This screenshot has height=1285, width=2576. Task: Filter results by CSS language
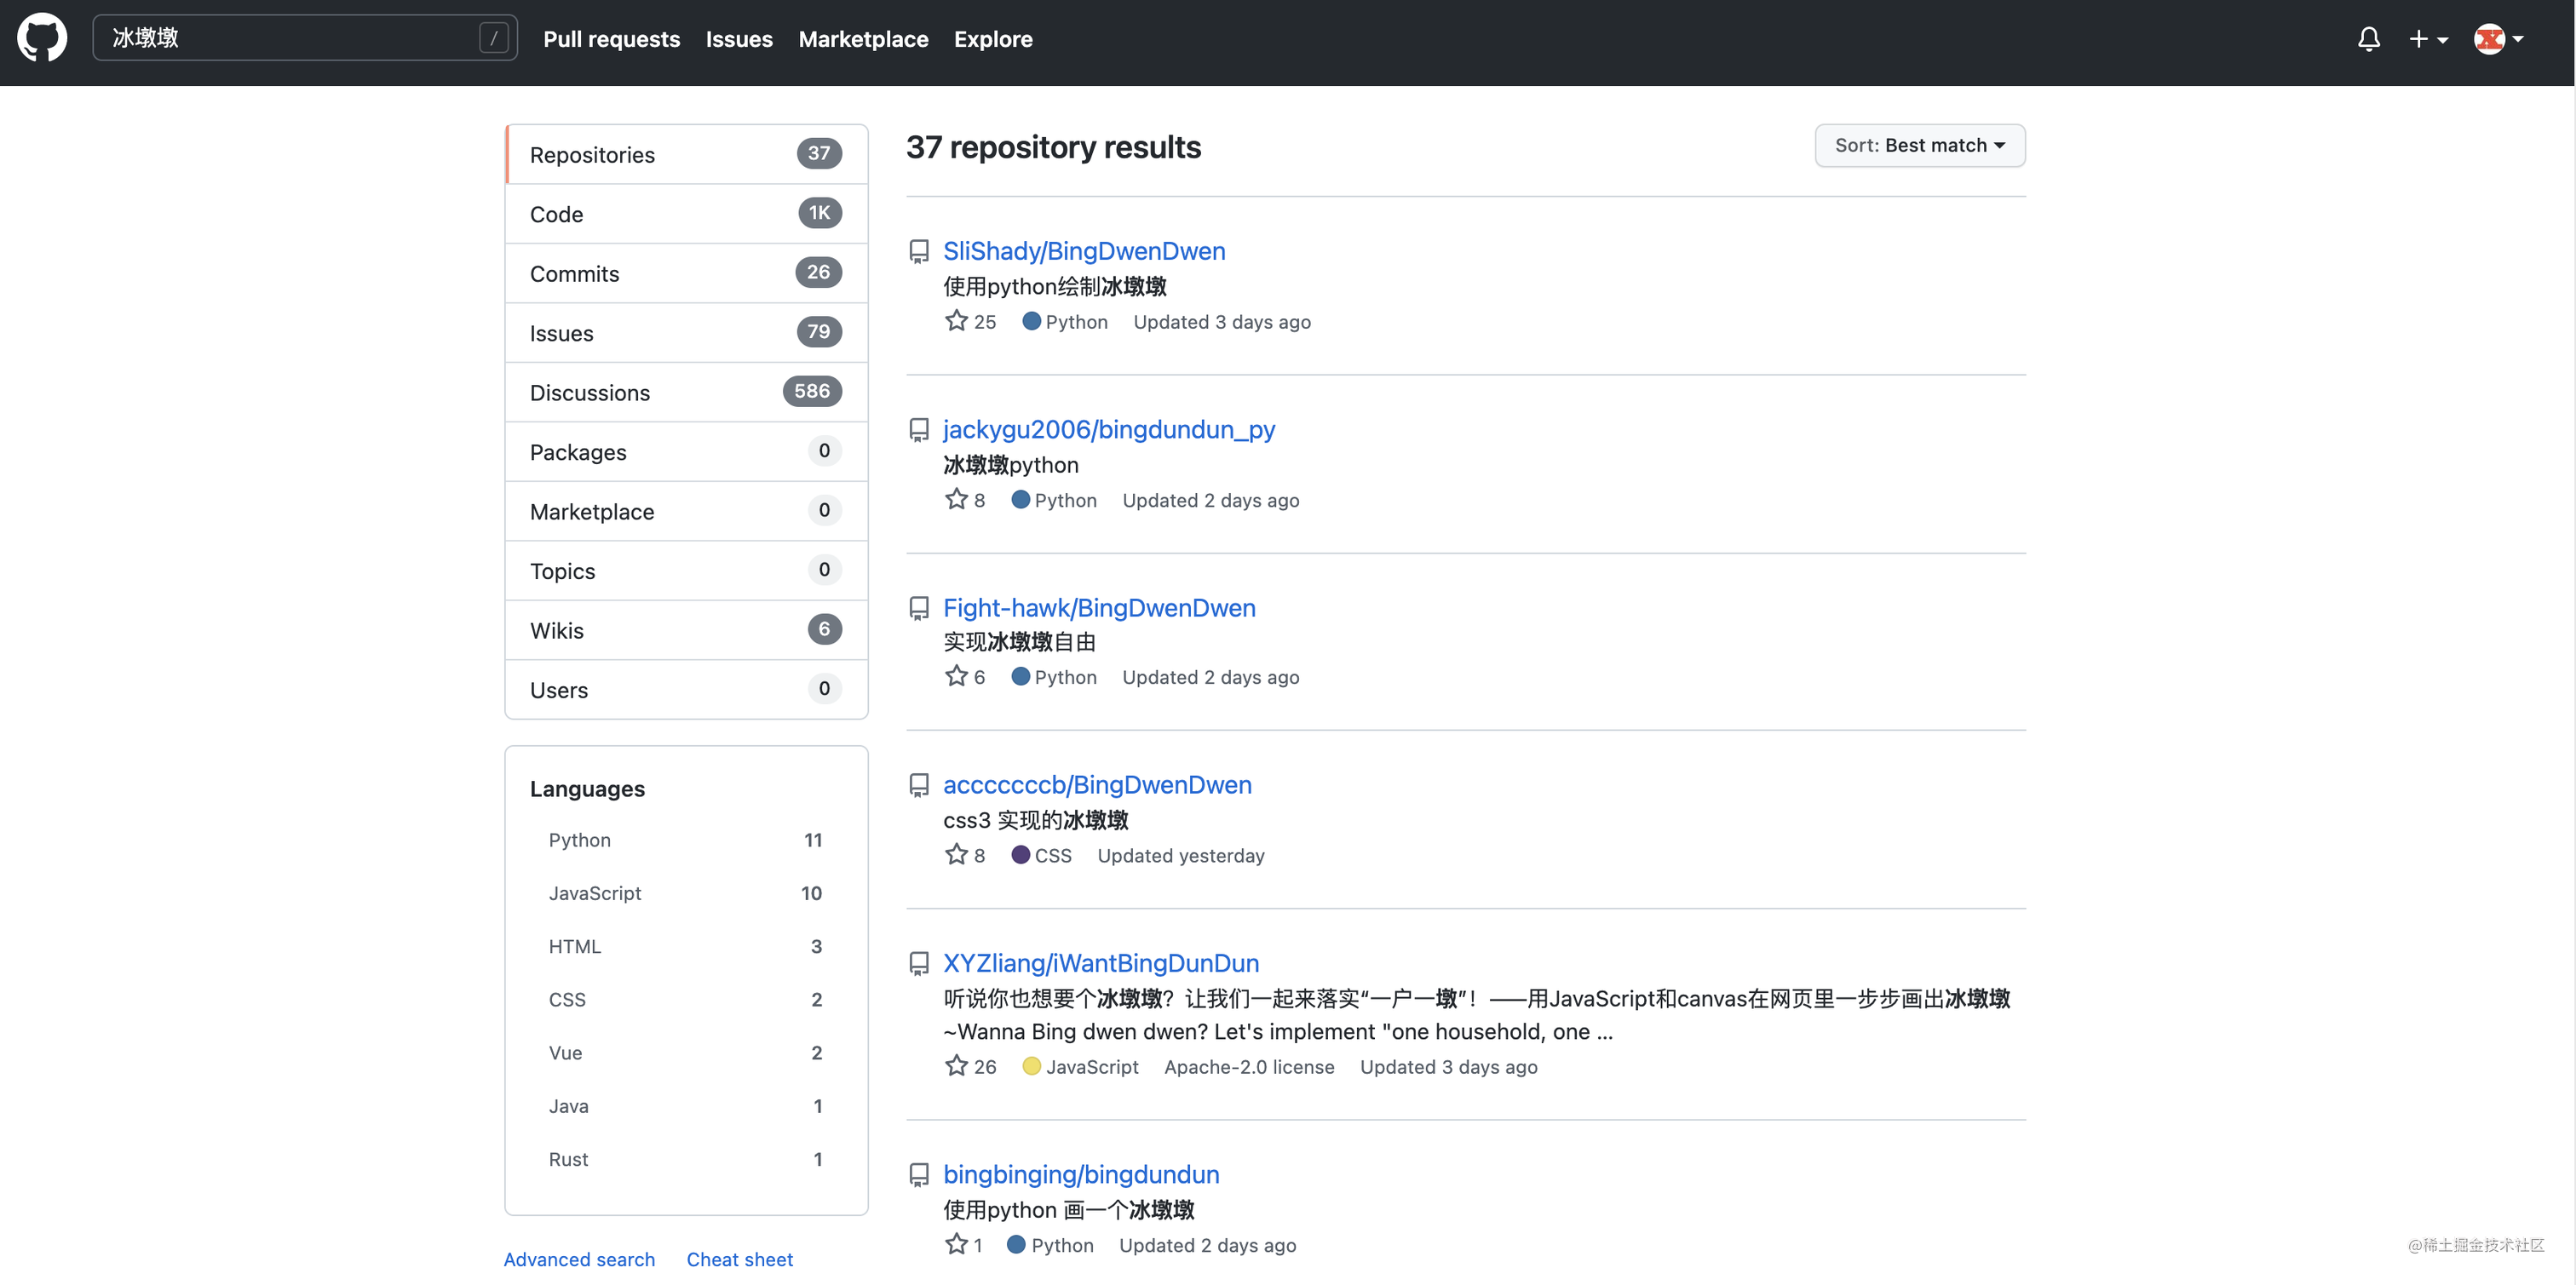686,999
